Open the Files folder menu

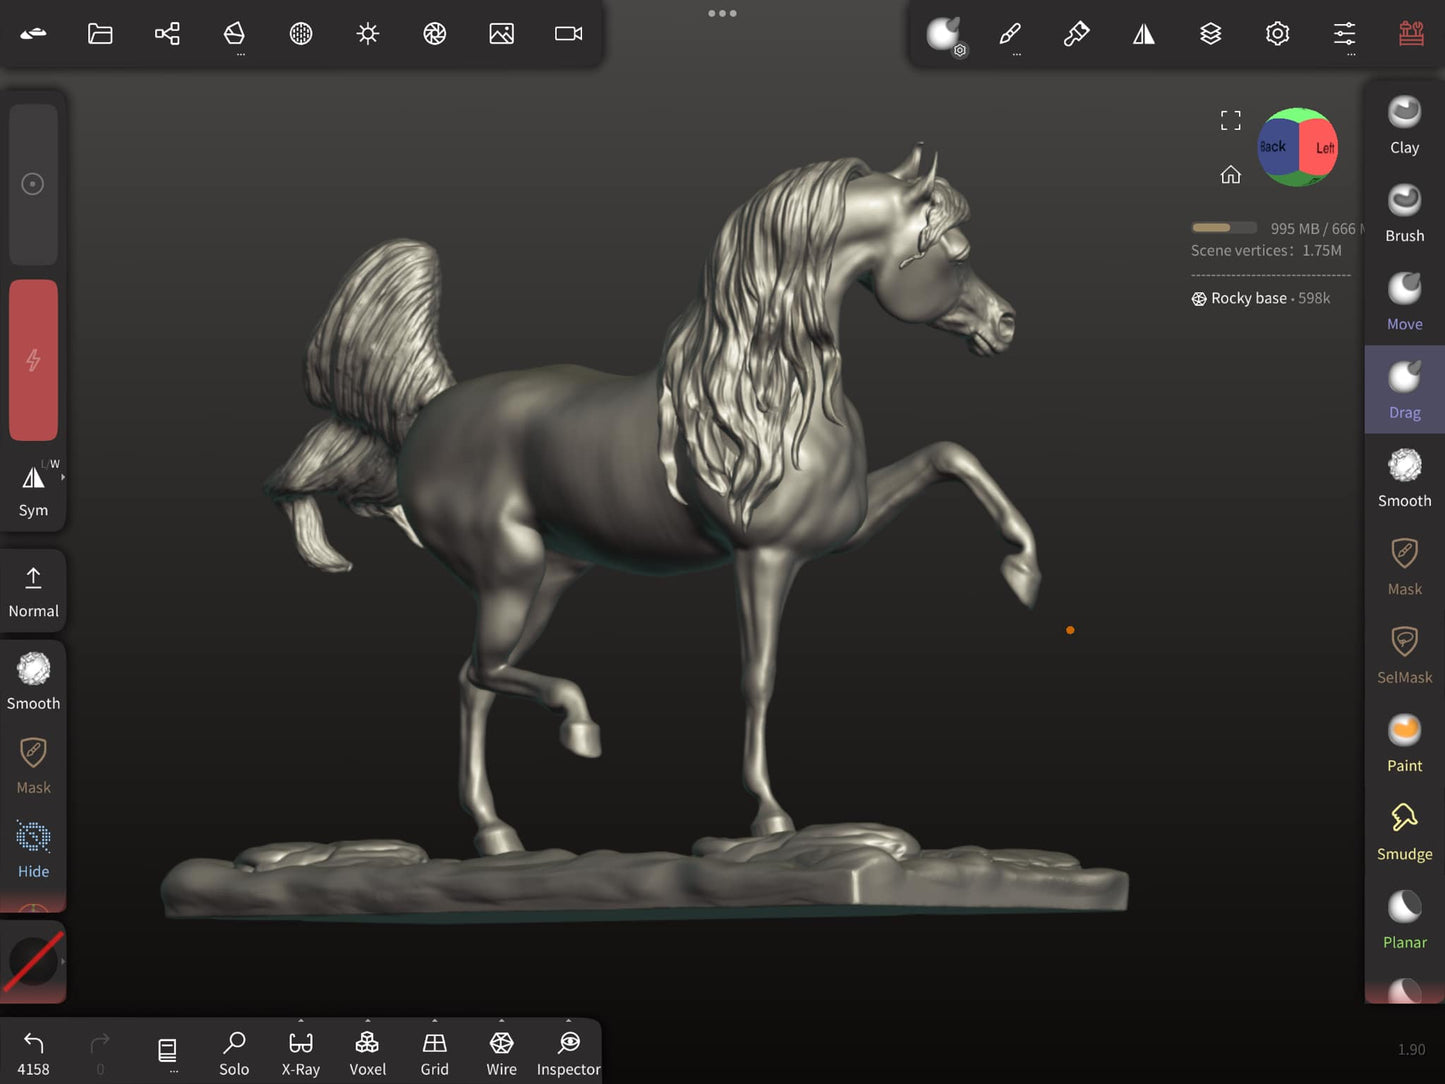click(100, 34)
